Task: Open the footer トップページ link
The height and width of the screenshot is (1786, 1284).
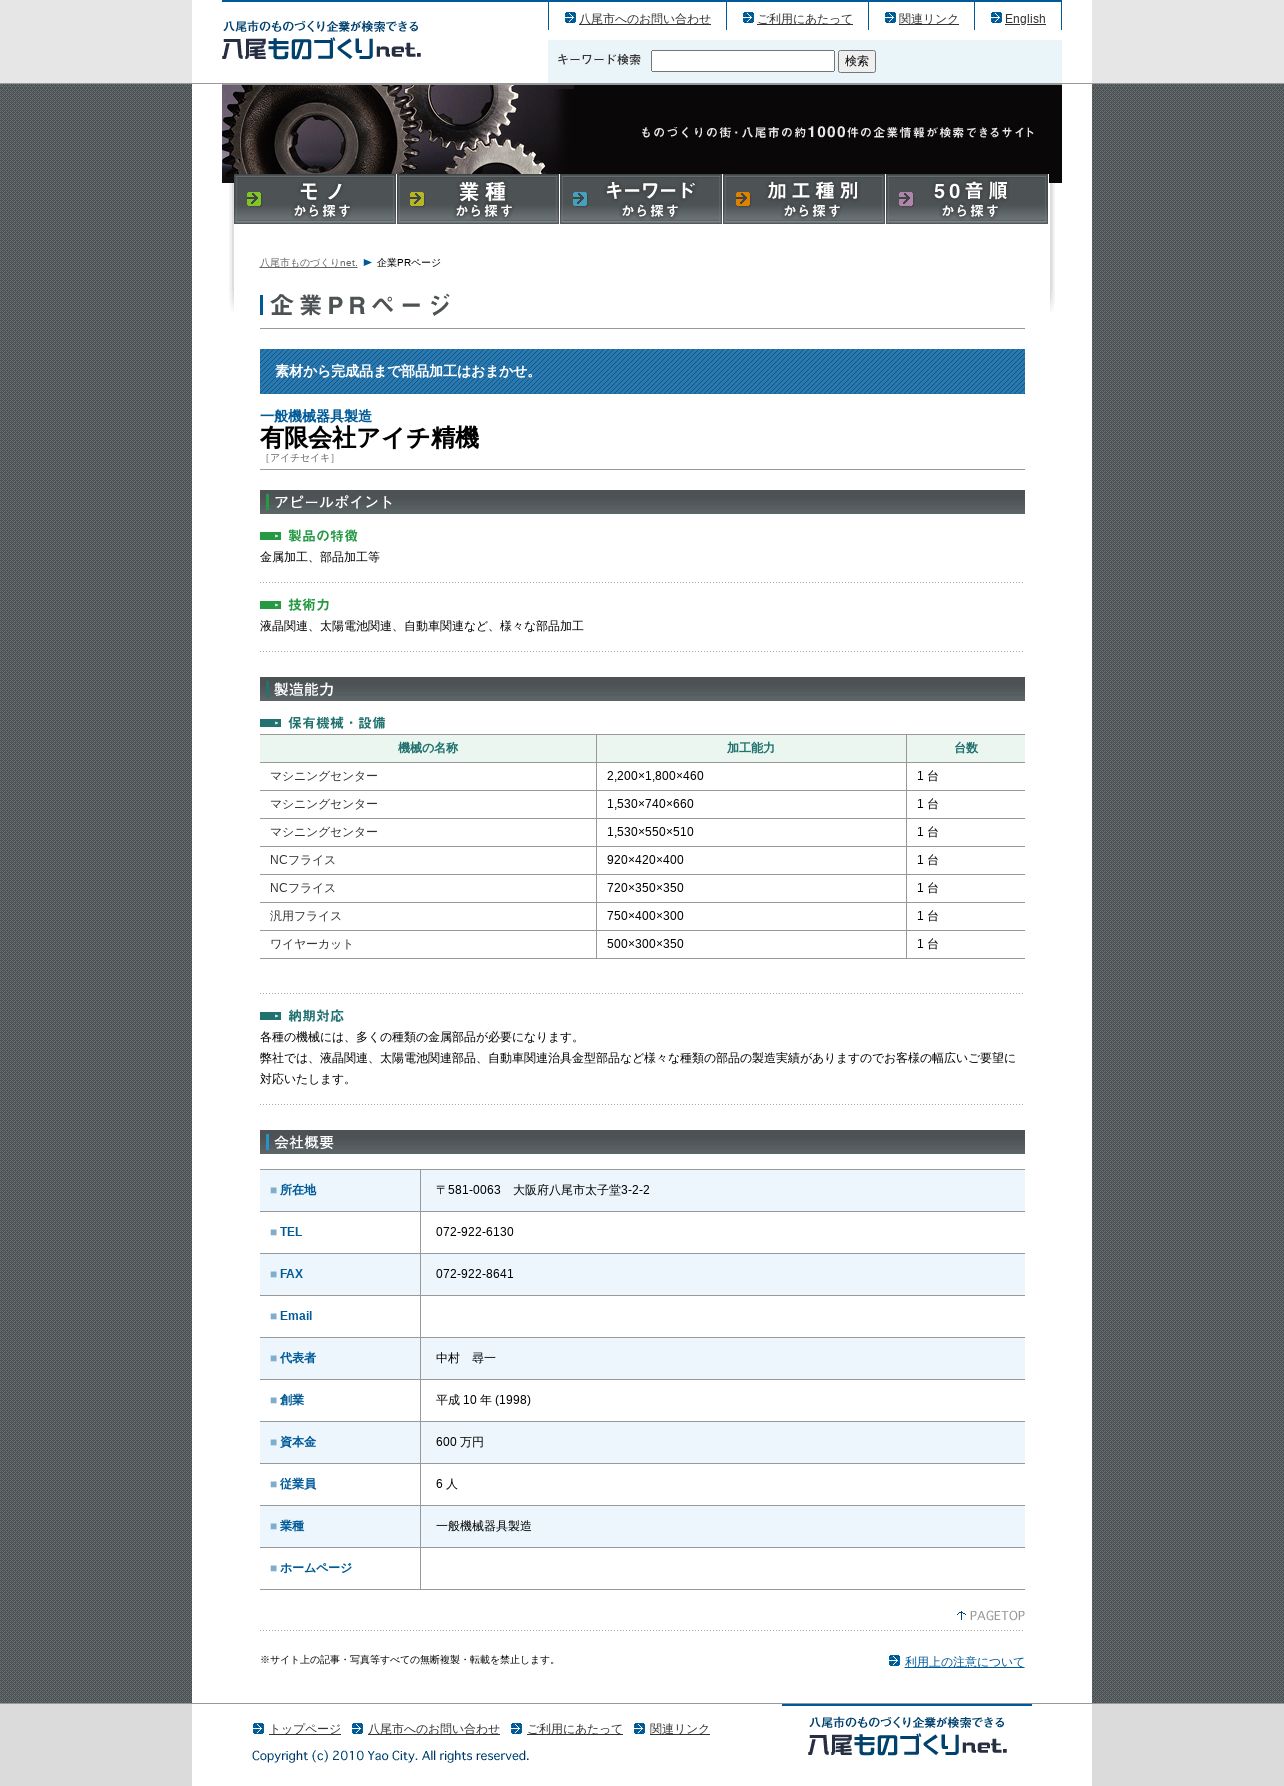Action: pos(305,1729)
